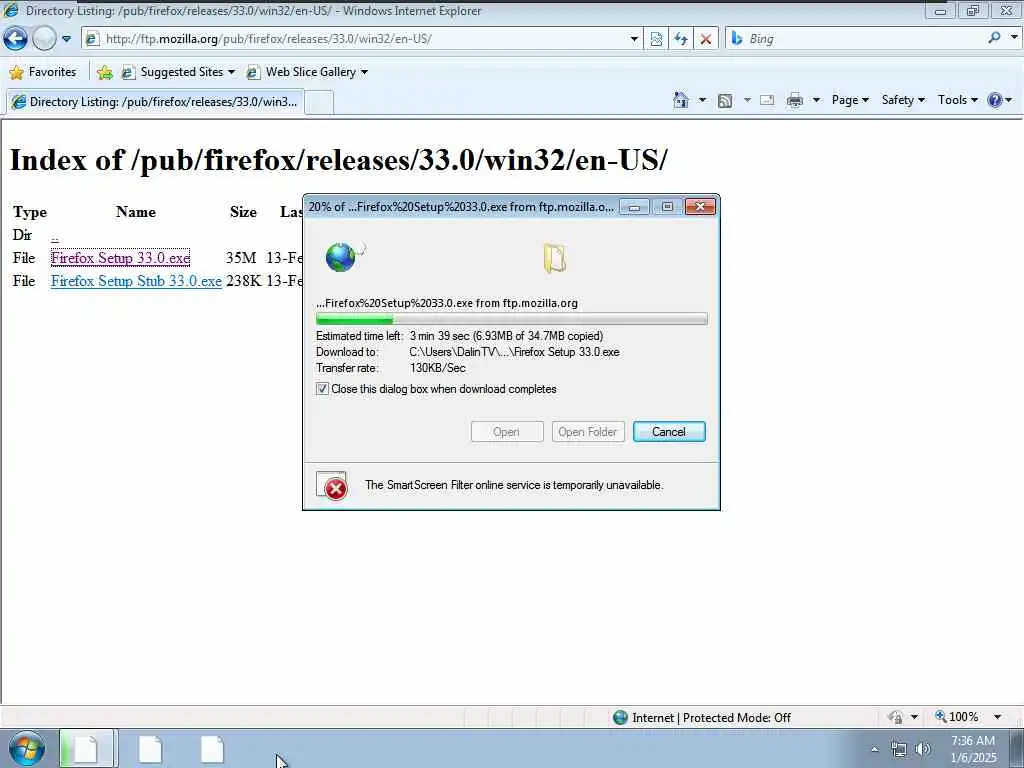This screenshot has height=768, width=1024.
Task: Open the Favorites star button
Action: (x=43, y=72)
